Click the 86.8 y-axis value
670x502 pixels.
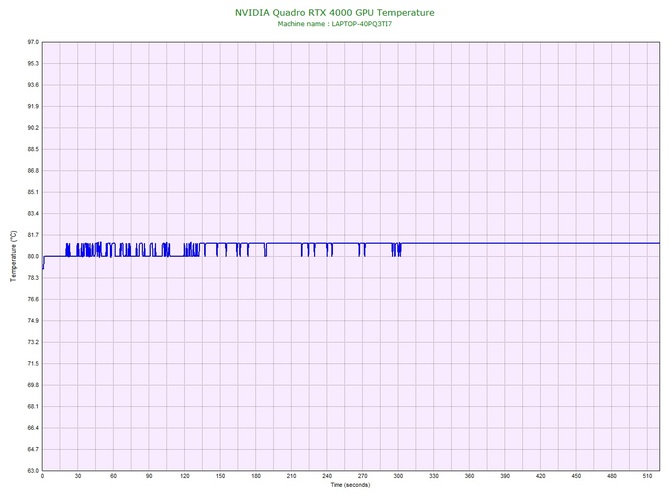tap(33, 171)
